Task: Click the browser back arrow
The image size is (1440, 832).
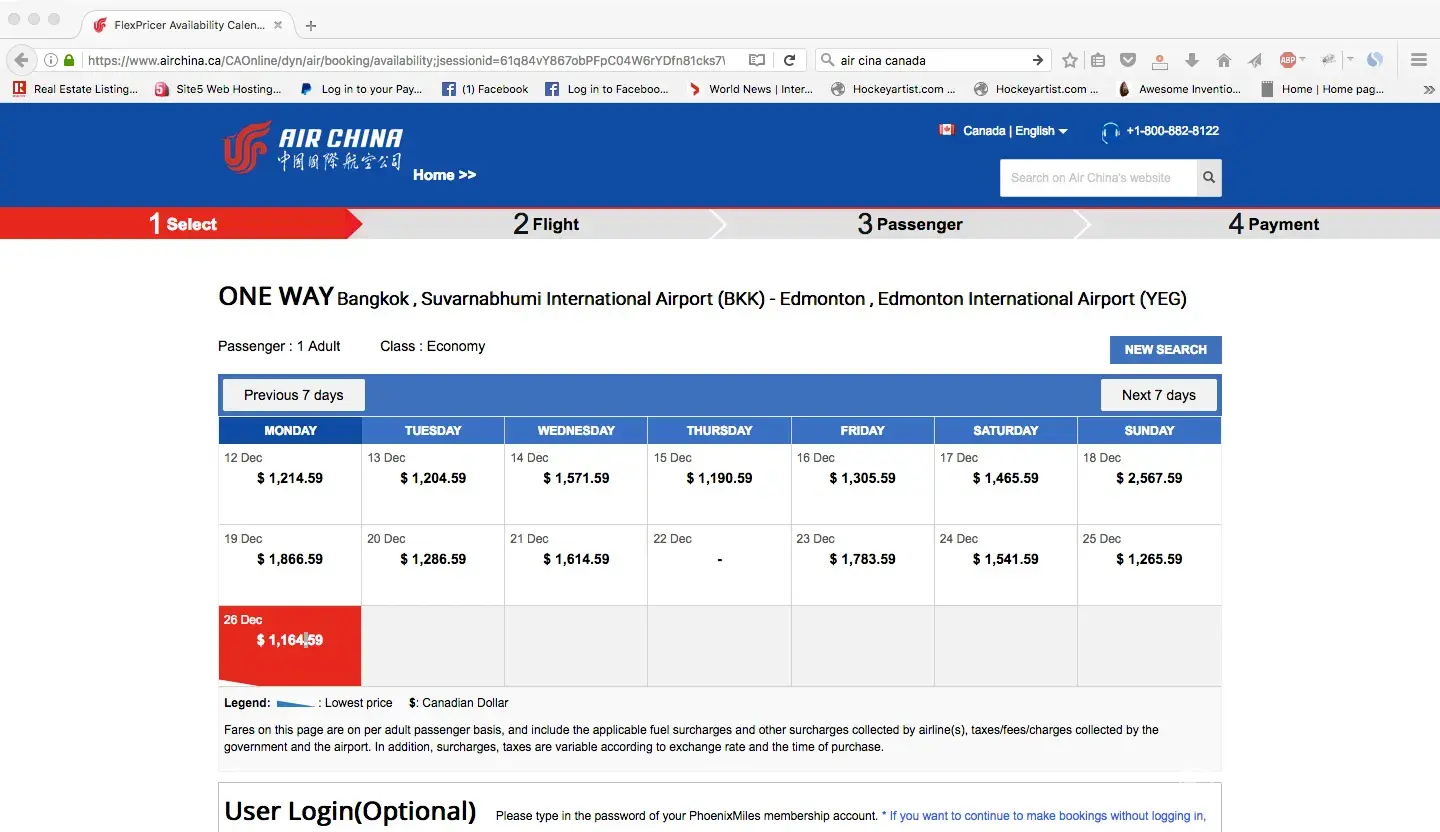Action: coord(21,60)
